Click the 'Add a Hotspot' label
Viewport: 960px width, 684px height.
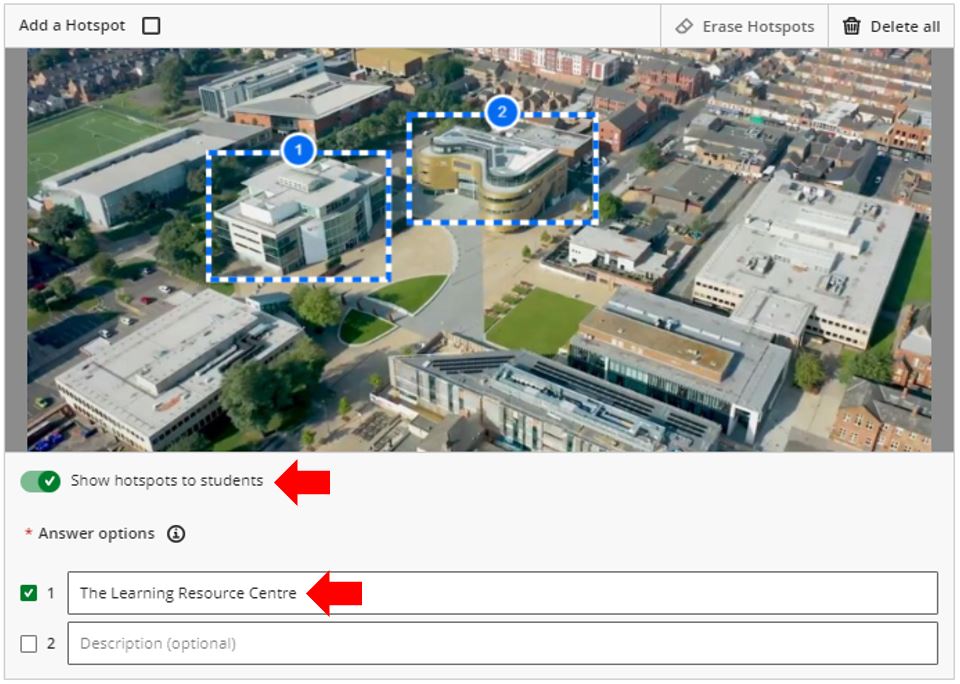[72, 26]
